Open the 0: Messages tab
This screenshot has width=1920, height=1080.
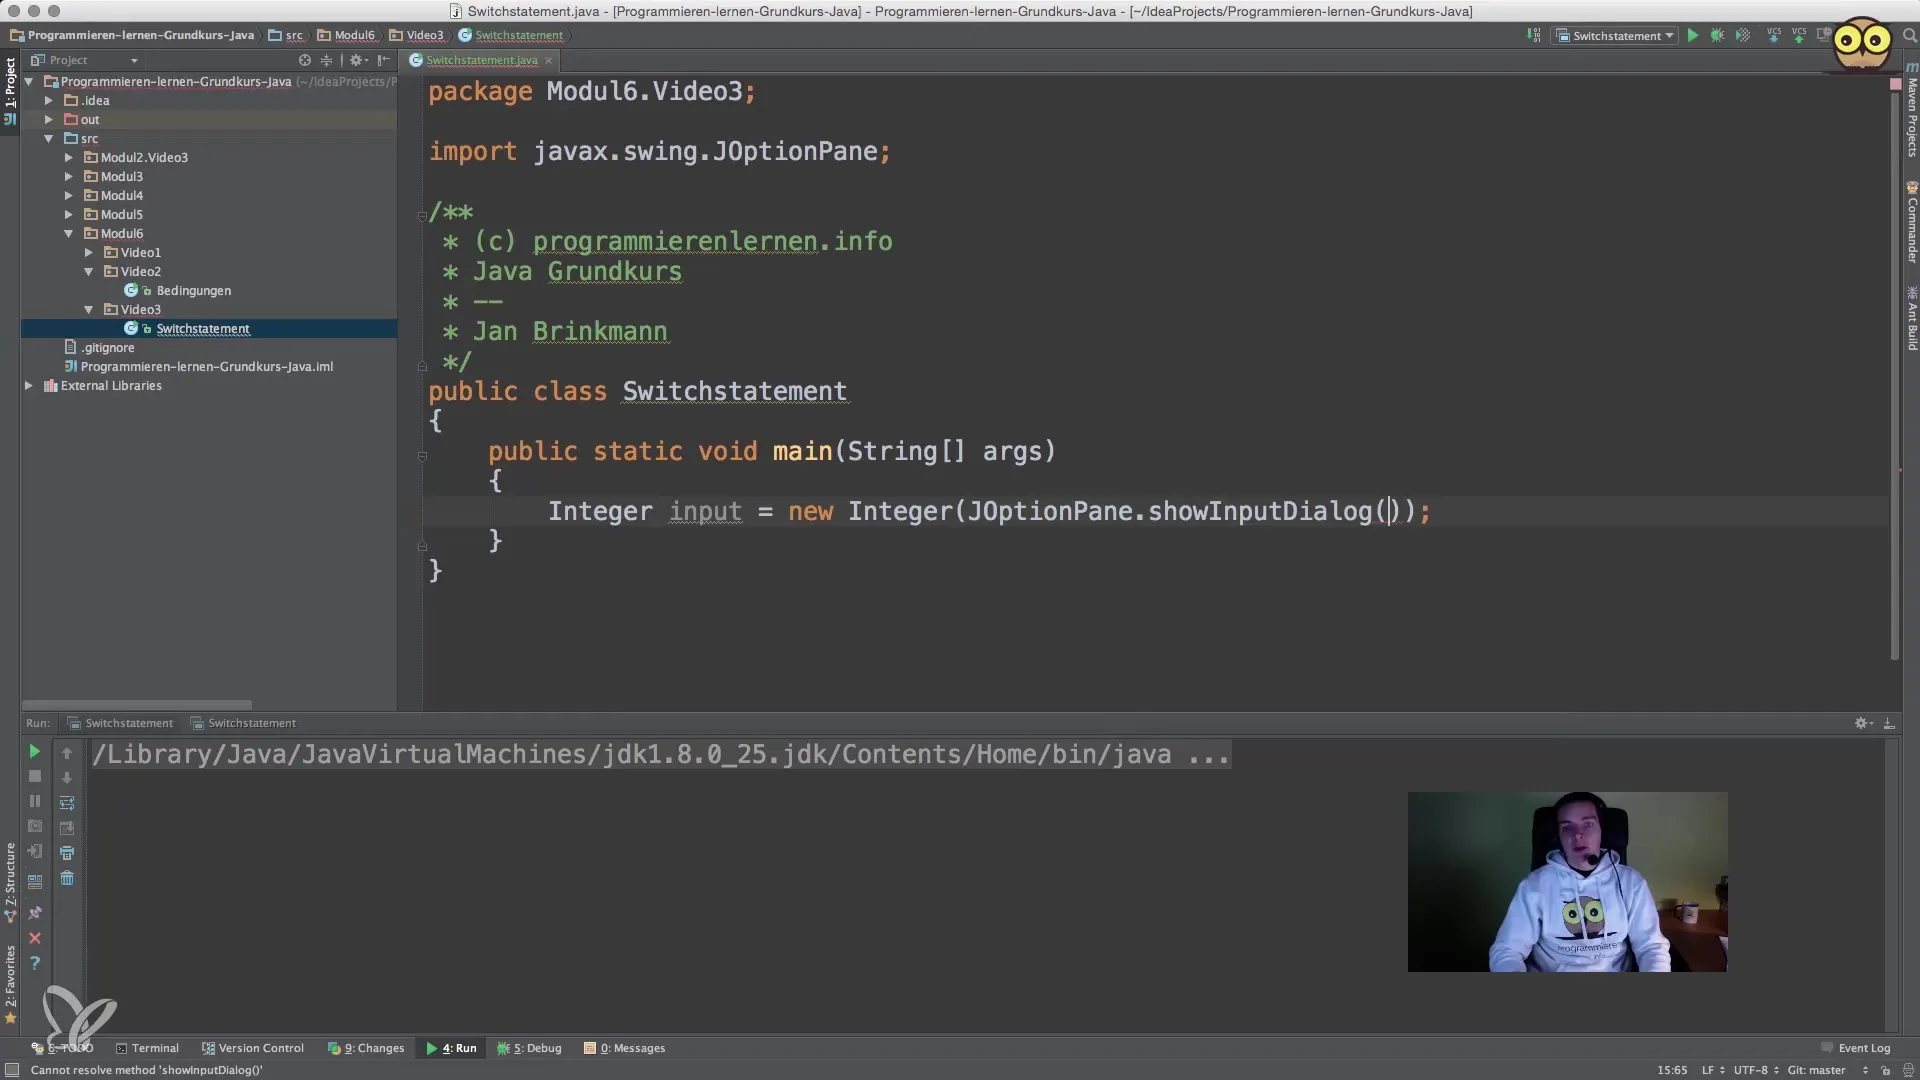pos(625,1048)
